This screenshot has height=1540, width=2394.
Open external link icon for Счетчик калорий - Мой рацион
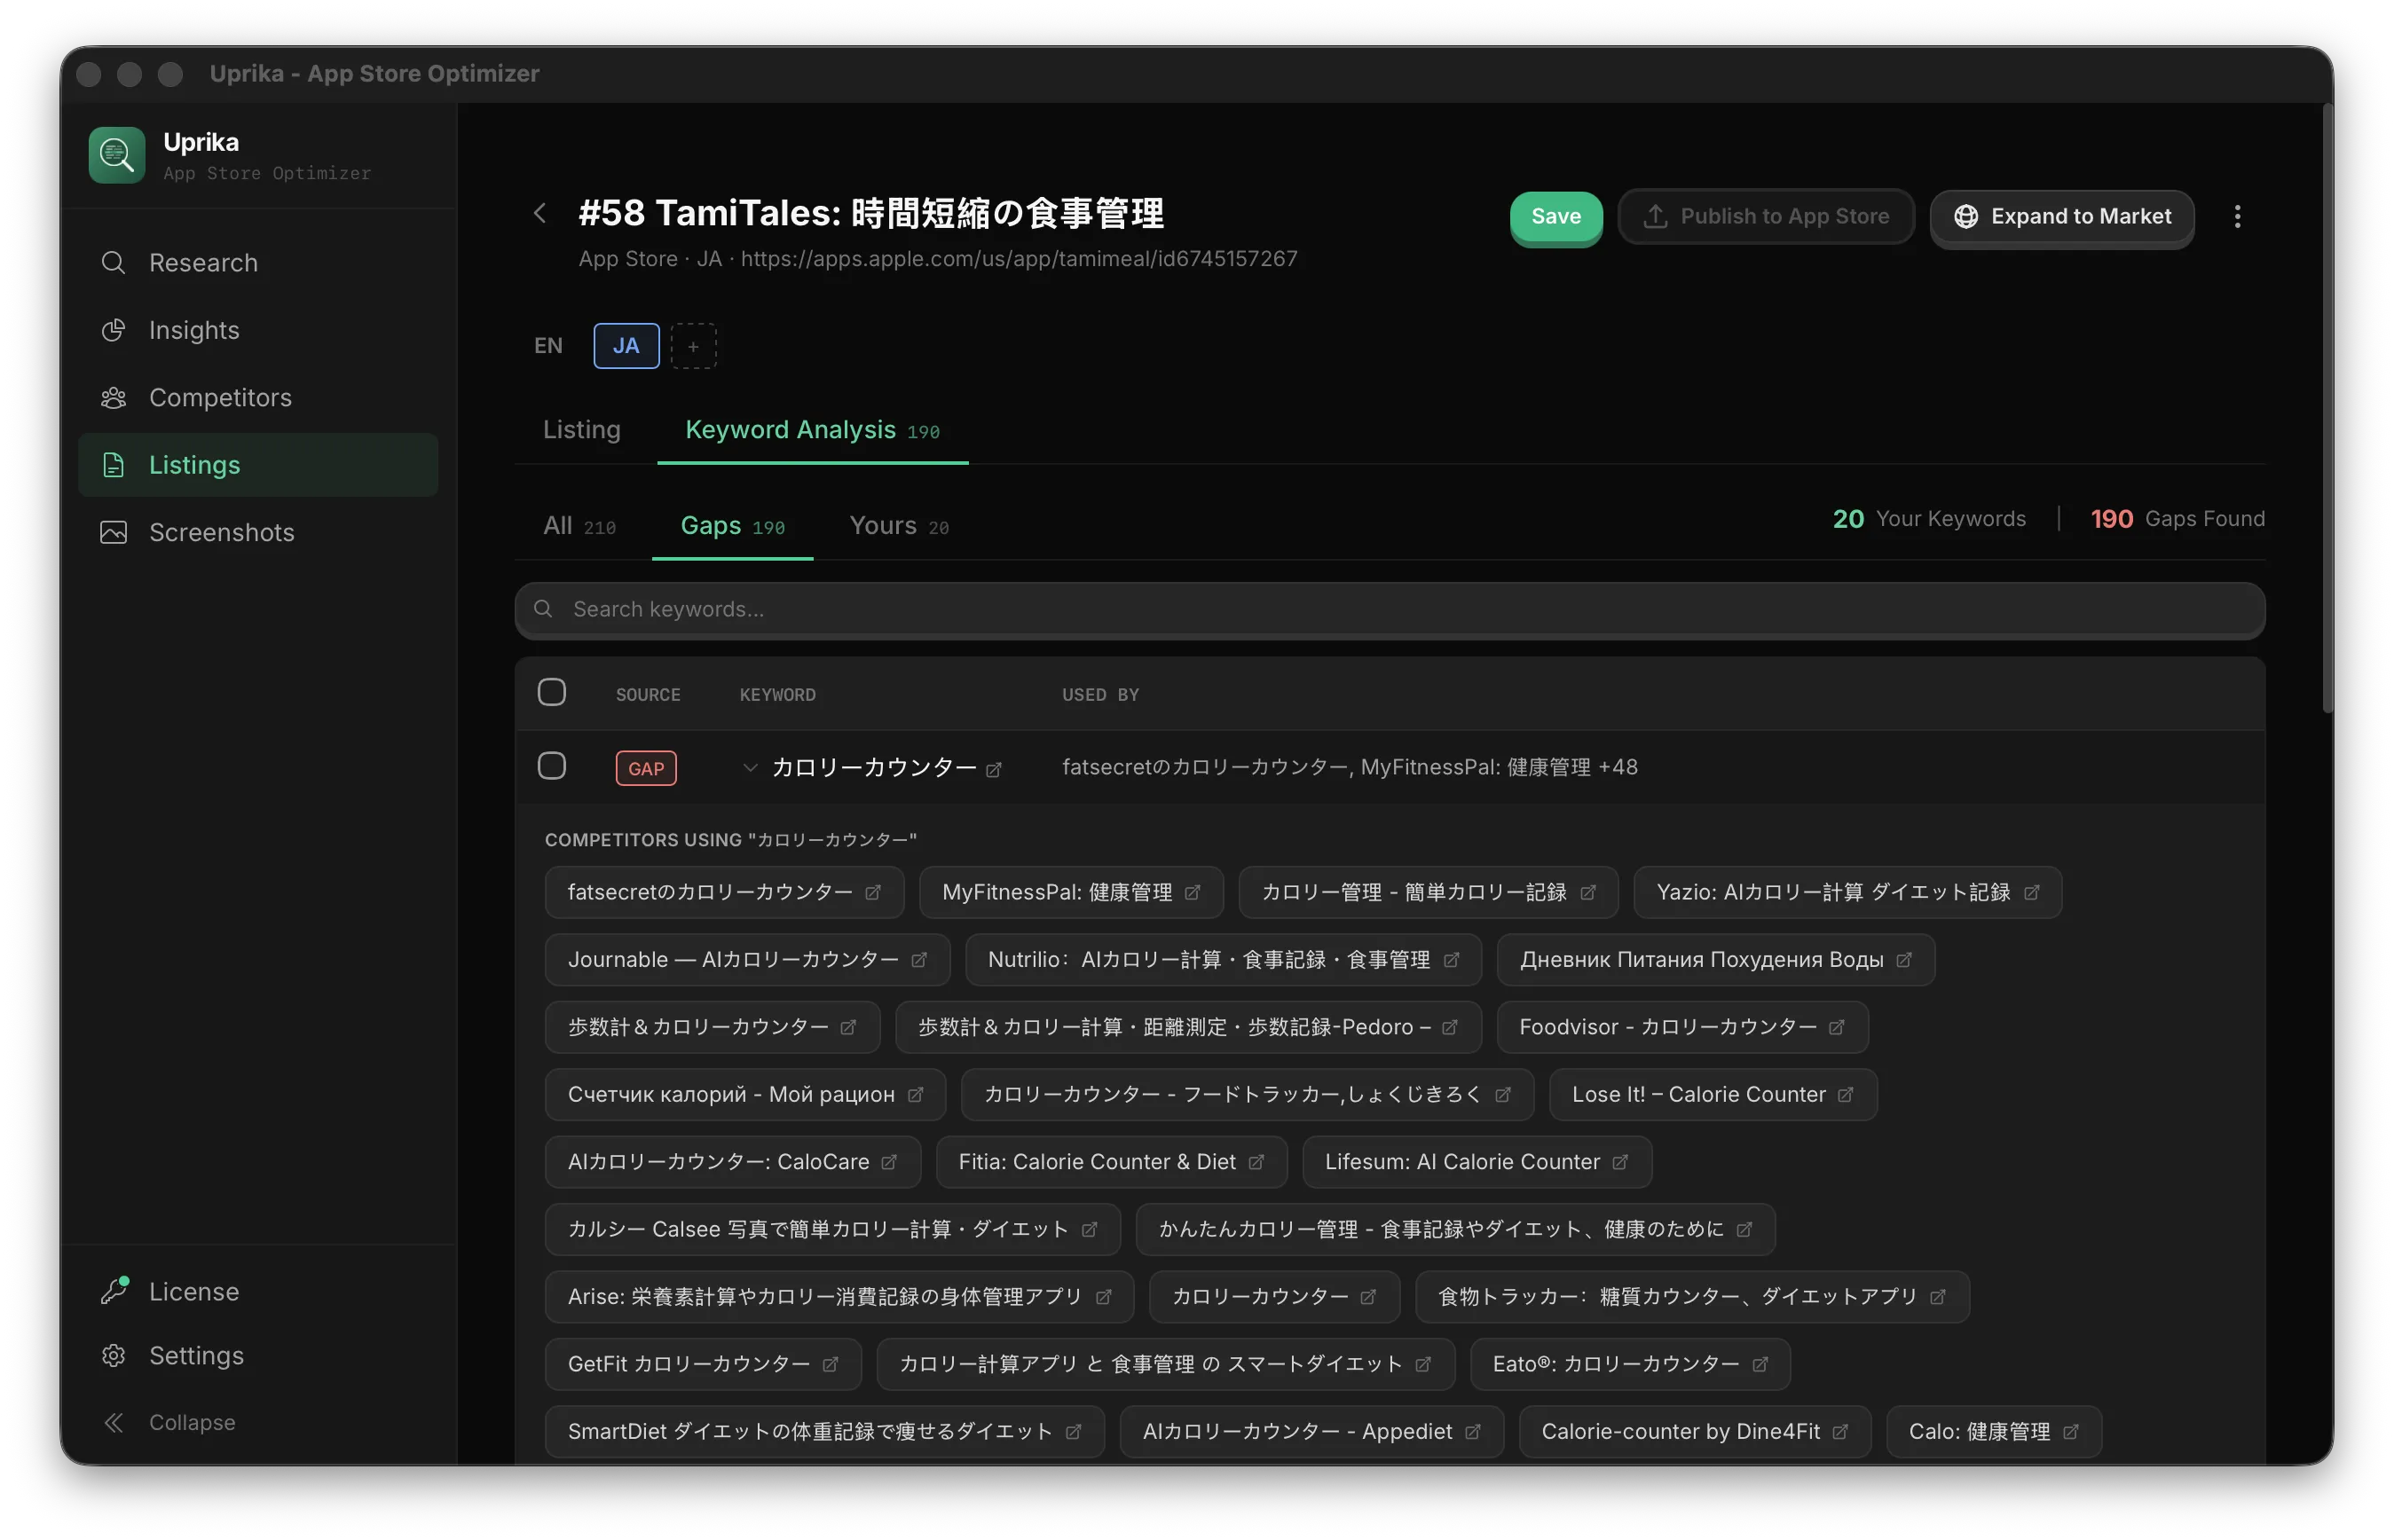(x=915, y=1095)
